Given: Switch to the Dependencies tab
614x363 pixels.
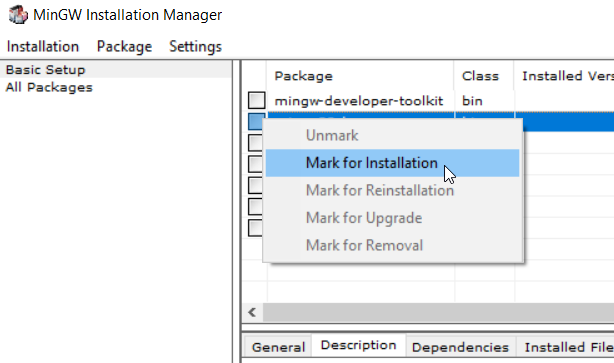Looking at the screenshot, I should (x=460, y=347).
